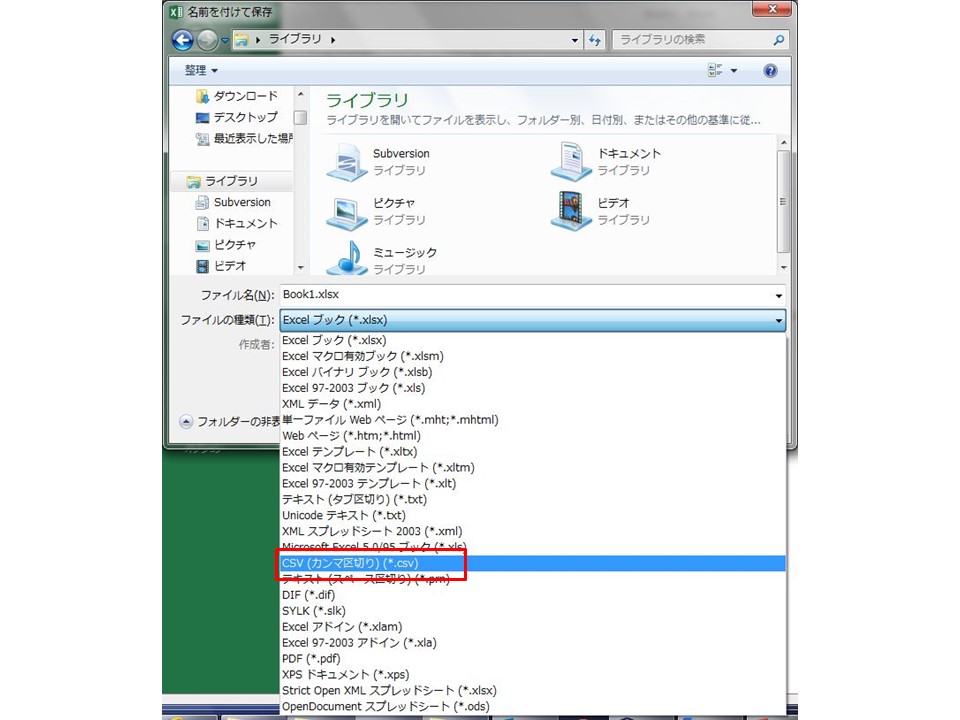Open the ビデオ library in main pane

point(571,211)
